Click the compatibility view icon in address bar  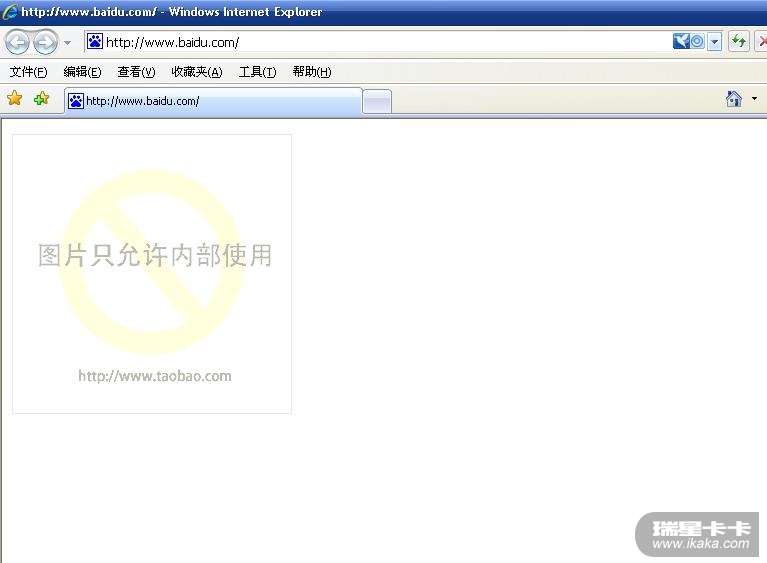pyautogui.click(x=697, y=42)
